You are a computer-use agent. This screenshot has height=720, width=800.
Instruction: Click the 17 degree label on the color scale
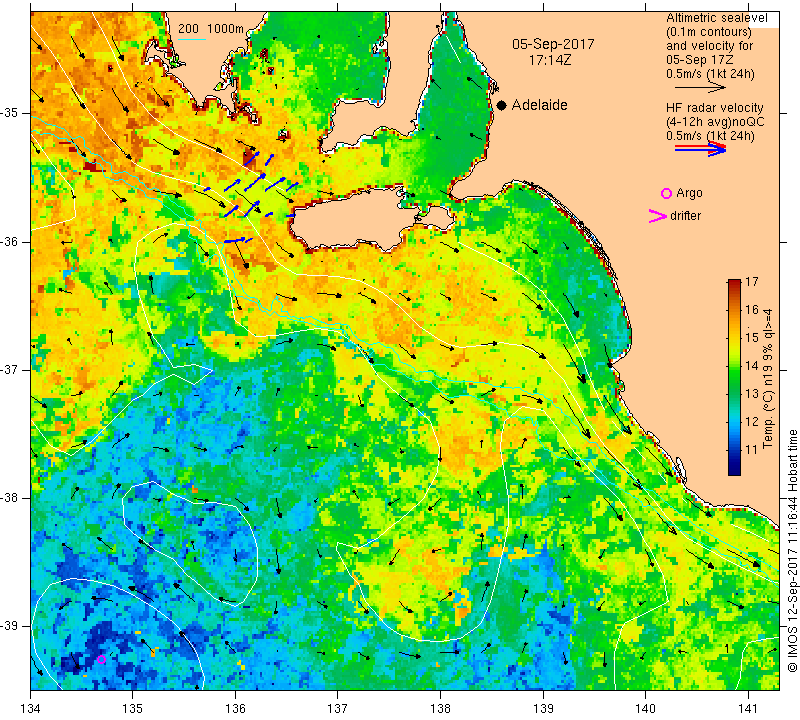[752, 282]
